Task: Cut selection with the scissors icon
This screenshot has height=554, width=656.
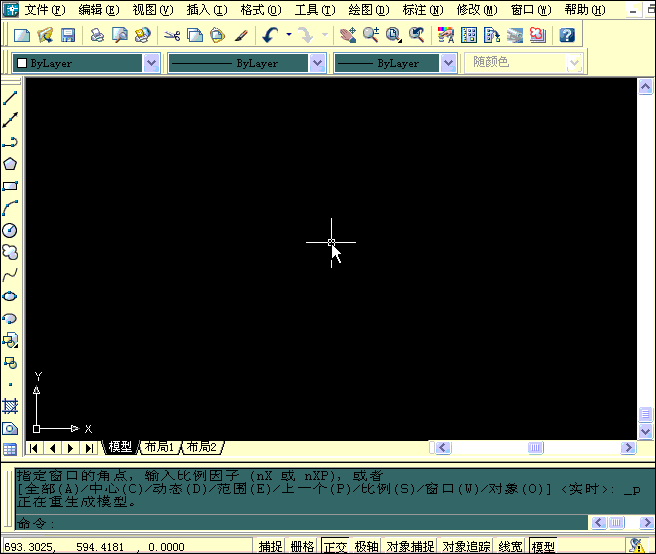Action: (x=172, y=35)
